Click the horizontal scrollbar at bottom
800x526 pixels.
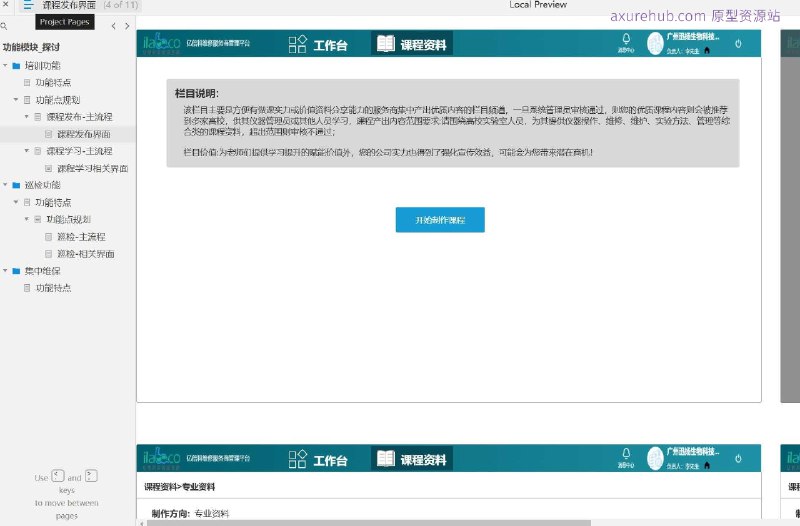(368, 523)
